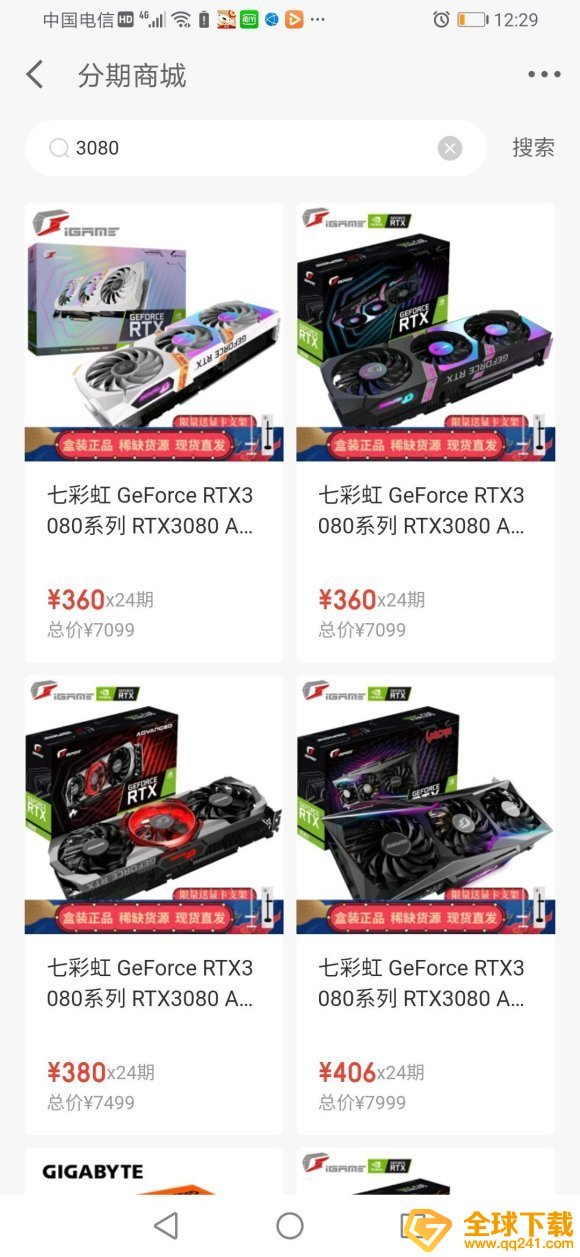Open the red-fan iGame Advanced card image
The height and width of the screenshot is (1257, 580).
pos(154,804)
